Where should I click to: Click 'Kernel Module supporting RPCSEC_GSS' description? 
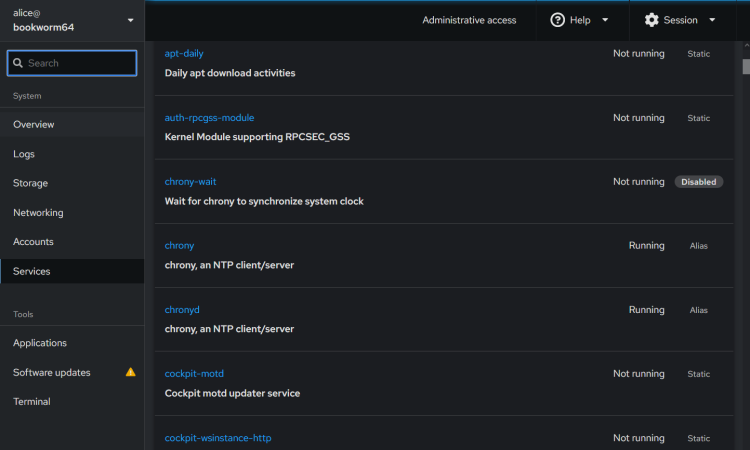point(257,137)
